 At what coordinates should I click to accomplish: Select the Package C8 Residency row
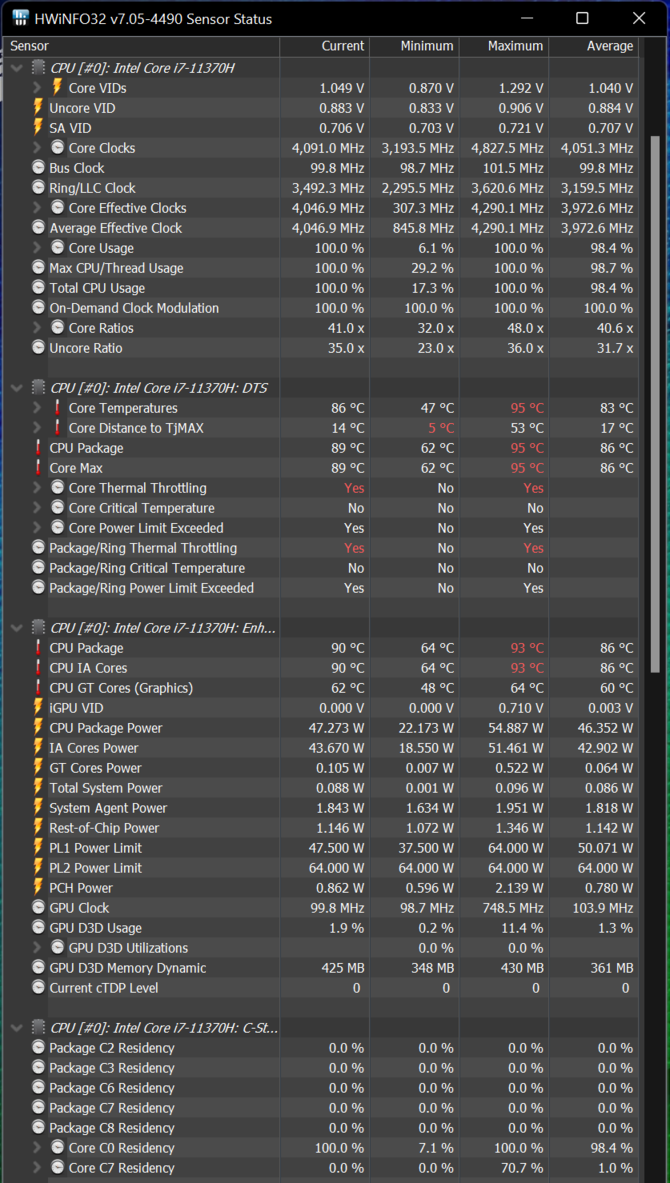pyautogui.click(x=321, y=1127)
